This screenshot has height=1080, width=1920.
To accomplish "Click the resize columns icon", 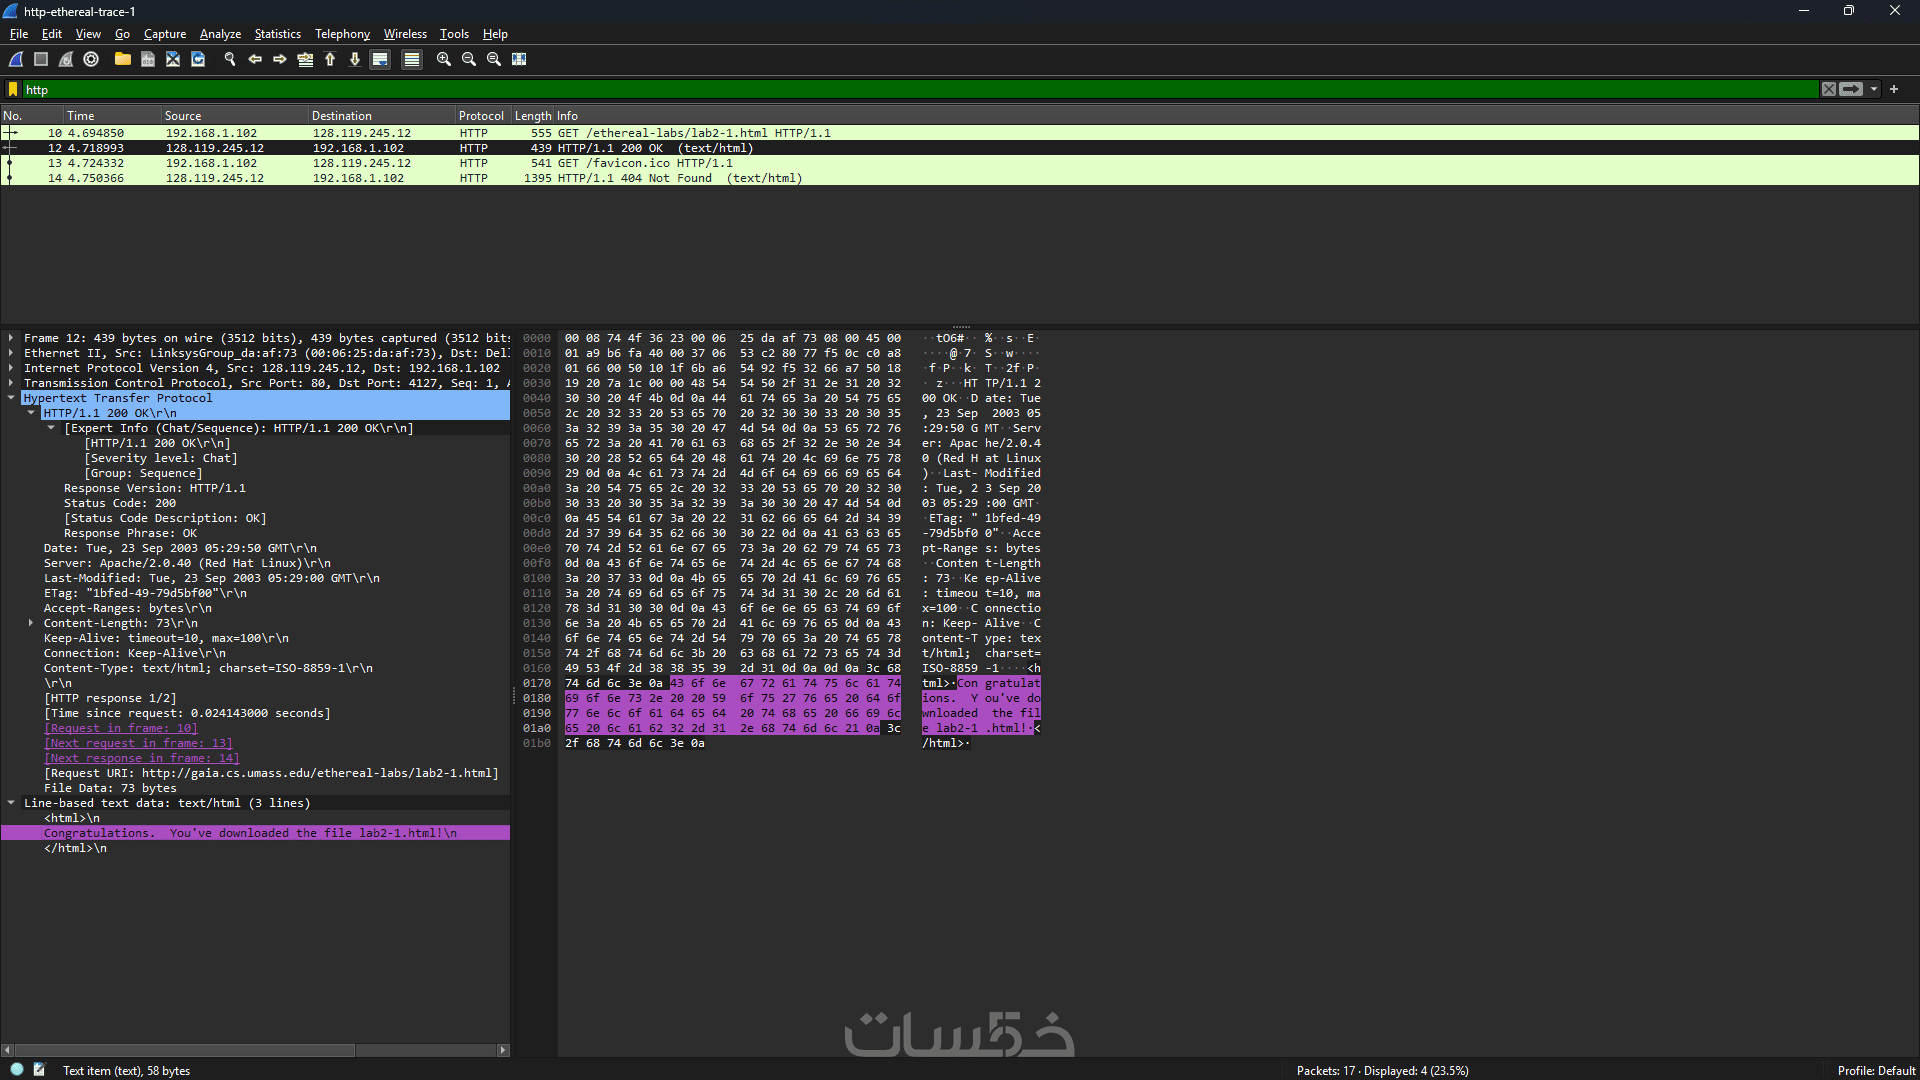I will click(519, 60).
